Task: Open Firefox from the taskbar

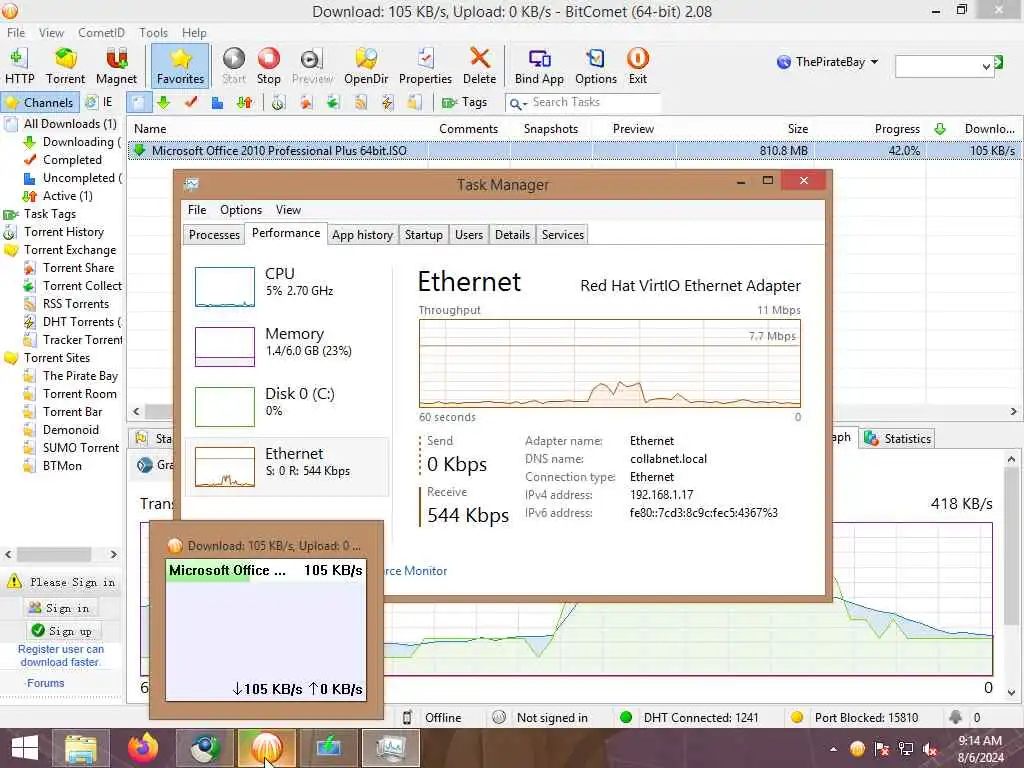Action: point(143,748)
